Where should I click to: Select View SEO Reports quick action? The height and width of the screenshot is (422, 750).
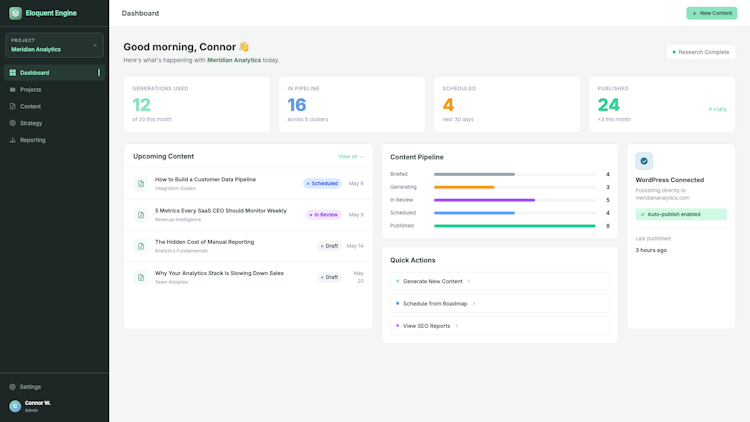click(500, 326)
